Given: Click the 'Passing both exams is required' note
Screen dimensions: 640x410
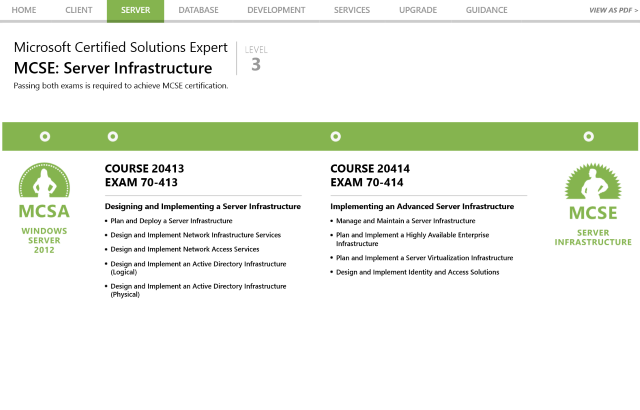Looking at the screenshot, I should tap(121, 86).
